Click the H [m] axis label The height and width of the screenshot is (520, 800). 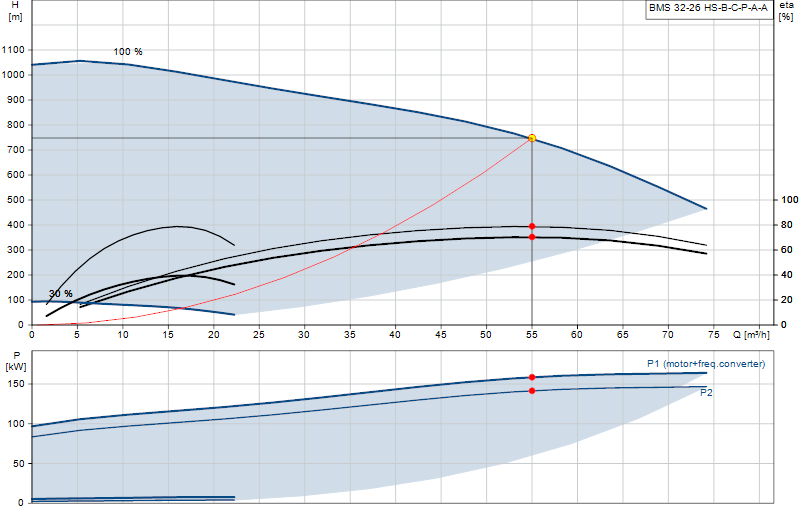pyautogui.click(x=15, y=11)
